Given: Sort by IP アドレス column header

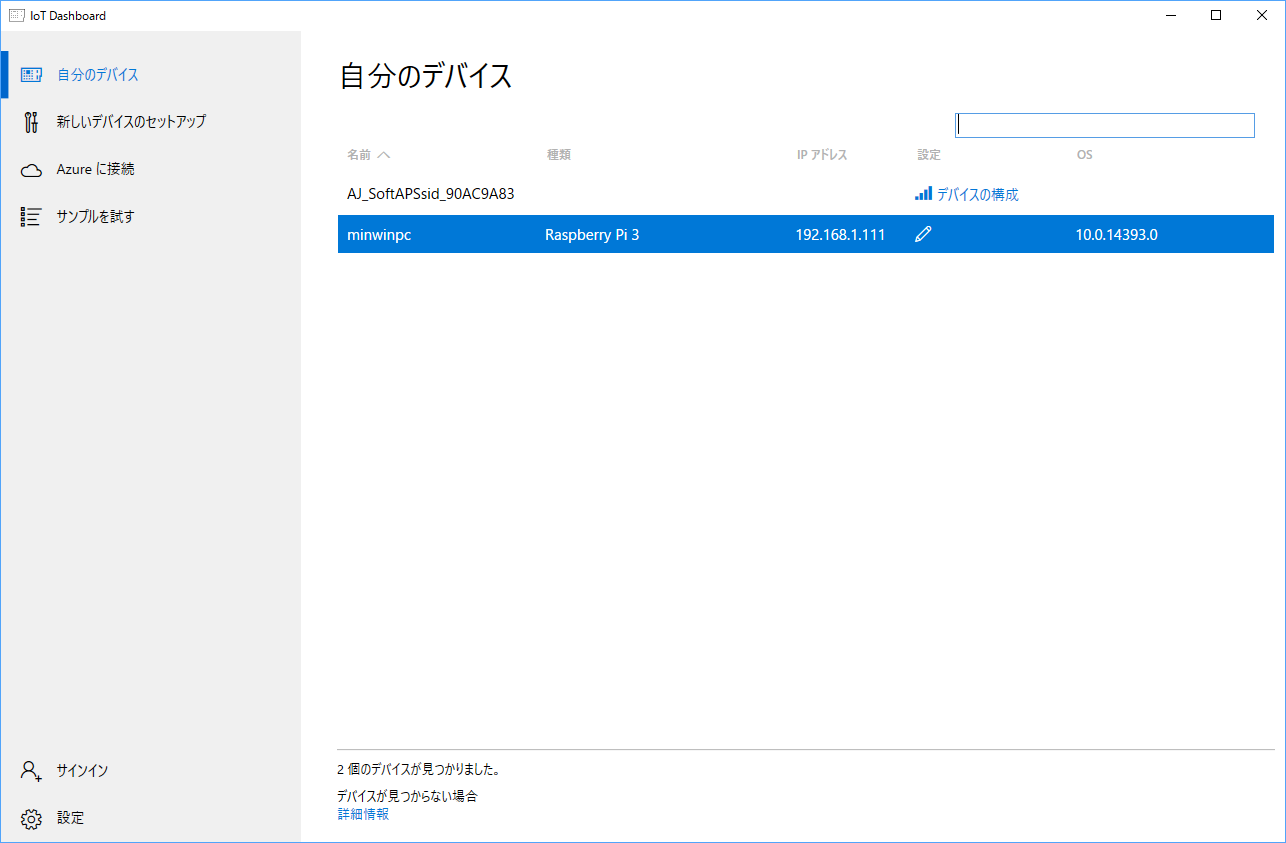Looking at the screenshot, I should 822,155.
